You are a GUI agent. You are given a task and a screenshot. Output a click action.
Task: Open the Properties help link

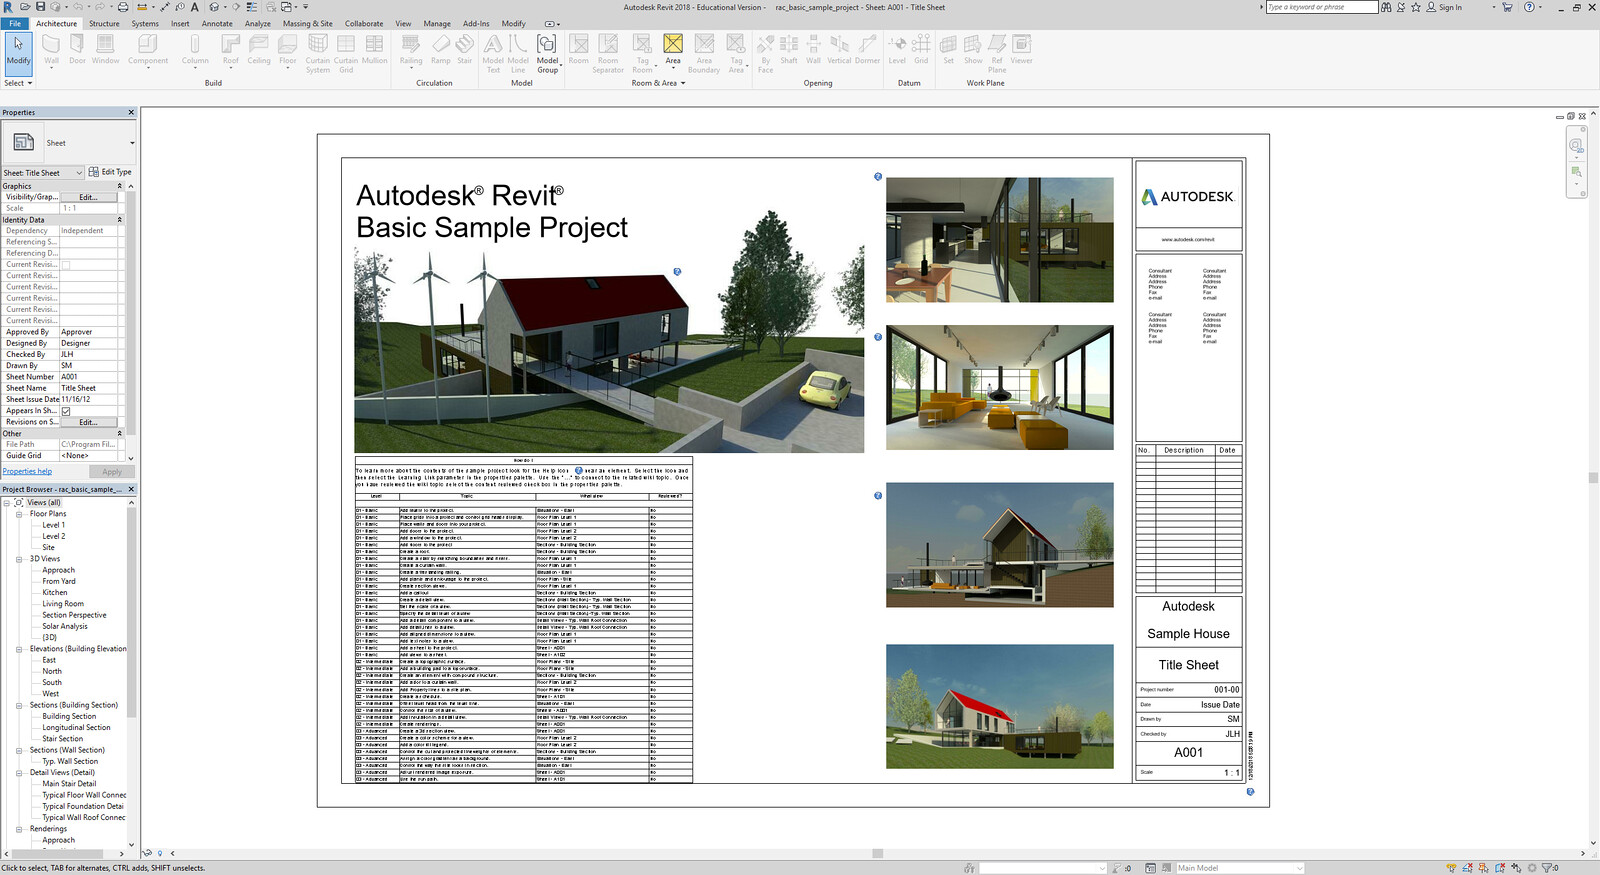(27, 471)
